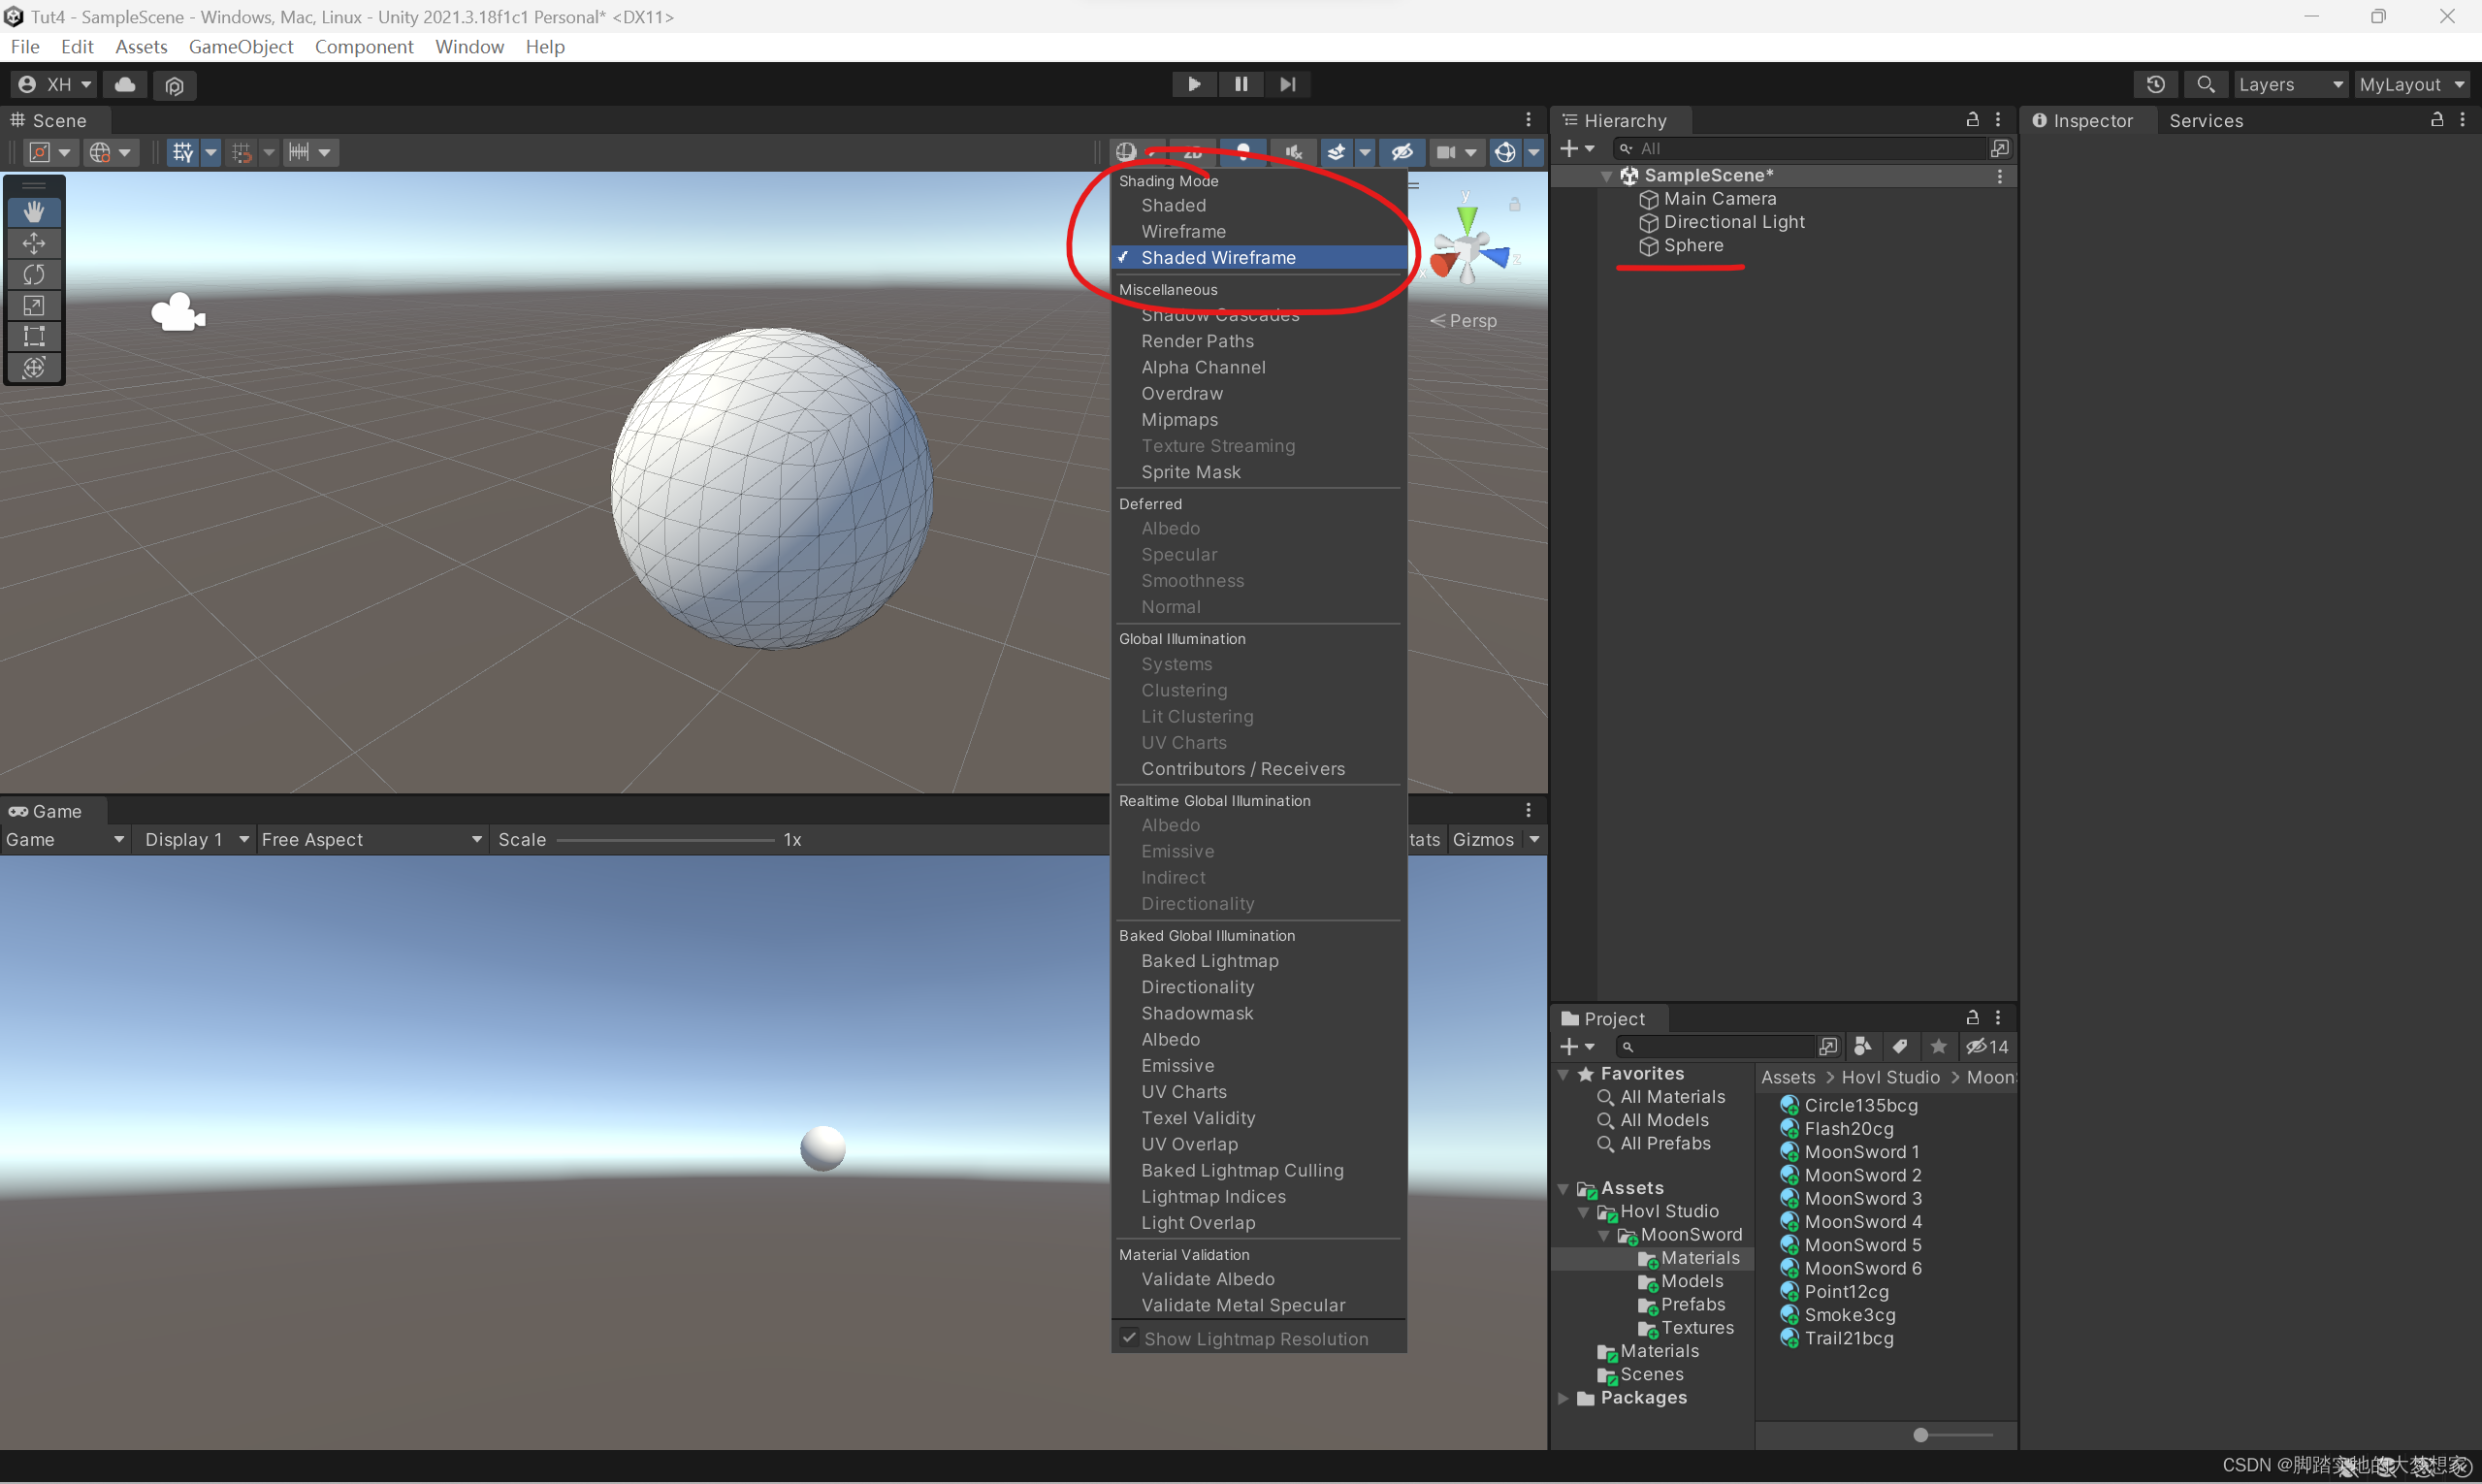Select the Move tool in Scene
2482x1484 pixels.
pos(34,243)
